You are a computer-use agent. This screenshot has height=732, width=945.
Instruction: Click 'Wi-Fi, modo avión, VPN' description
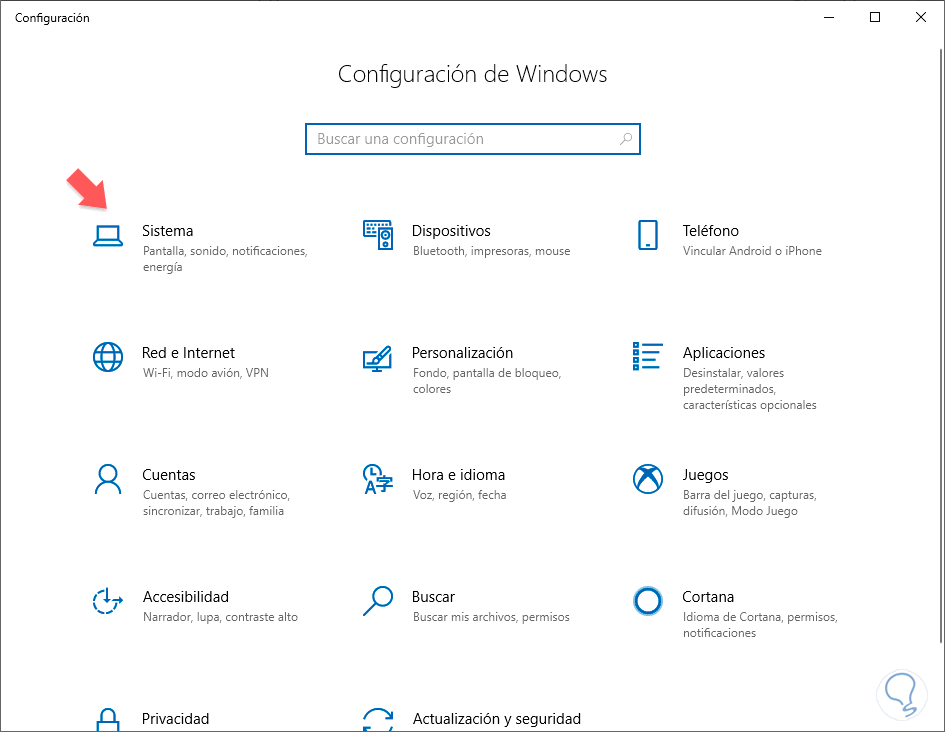(x=206, y=373)
